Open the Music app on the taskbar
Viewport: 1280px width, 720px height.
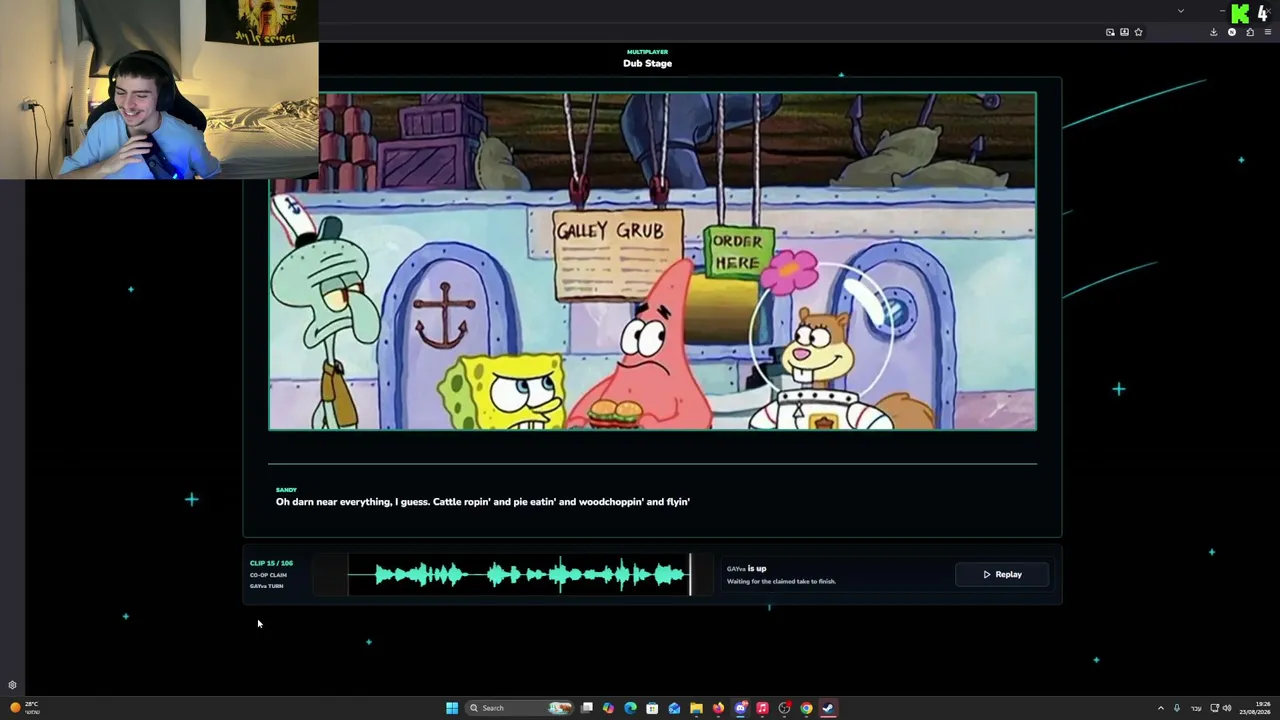[762, 708]
